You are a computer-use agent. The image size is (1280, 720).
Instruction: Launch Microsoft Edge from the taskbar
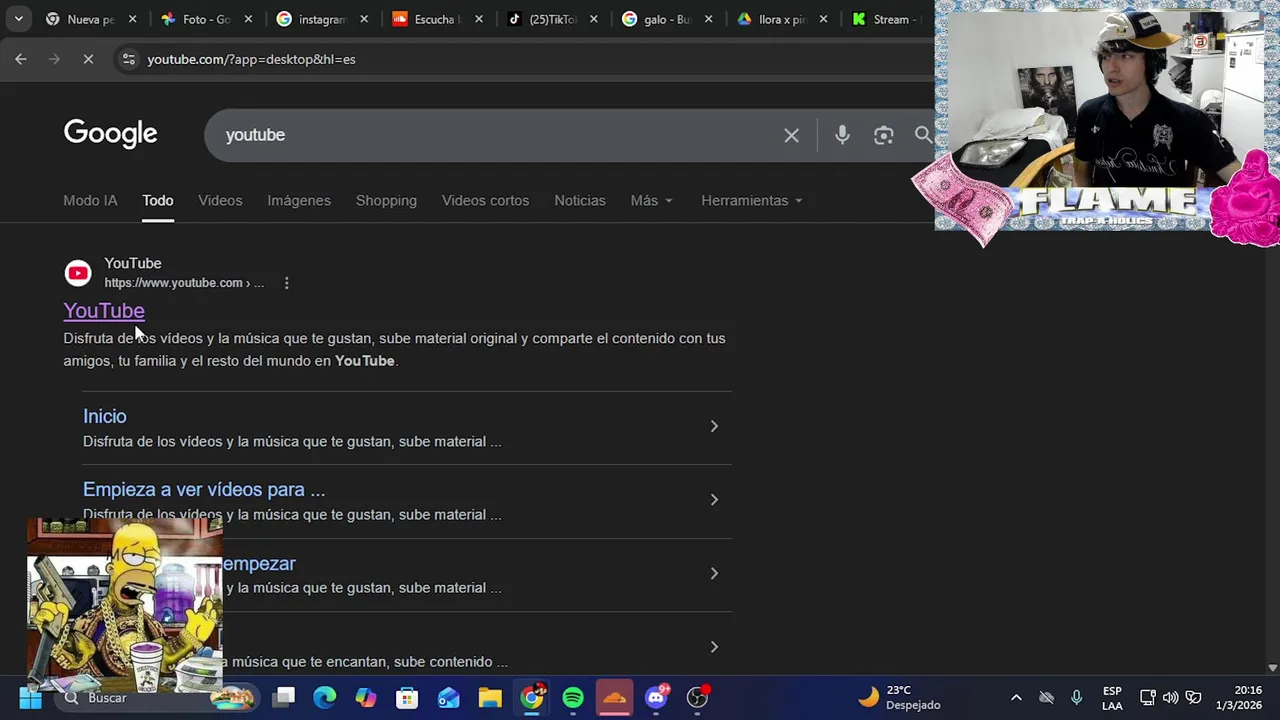point(325,697)
